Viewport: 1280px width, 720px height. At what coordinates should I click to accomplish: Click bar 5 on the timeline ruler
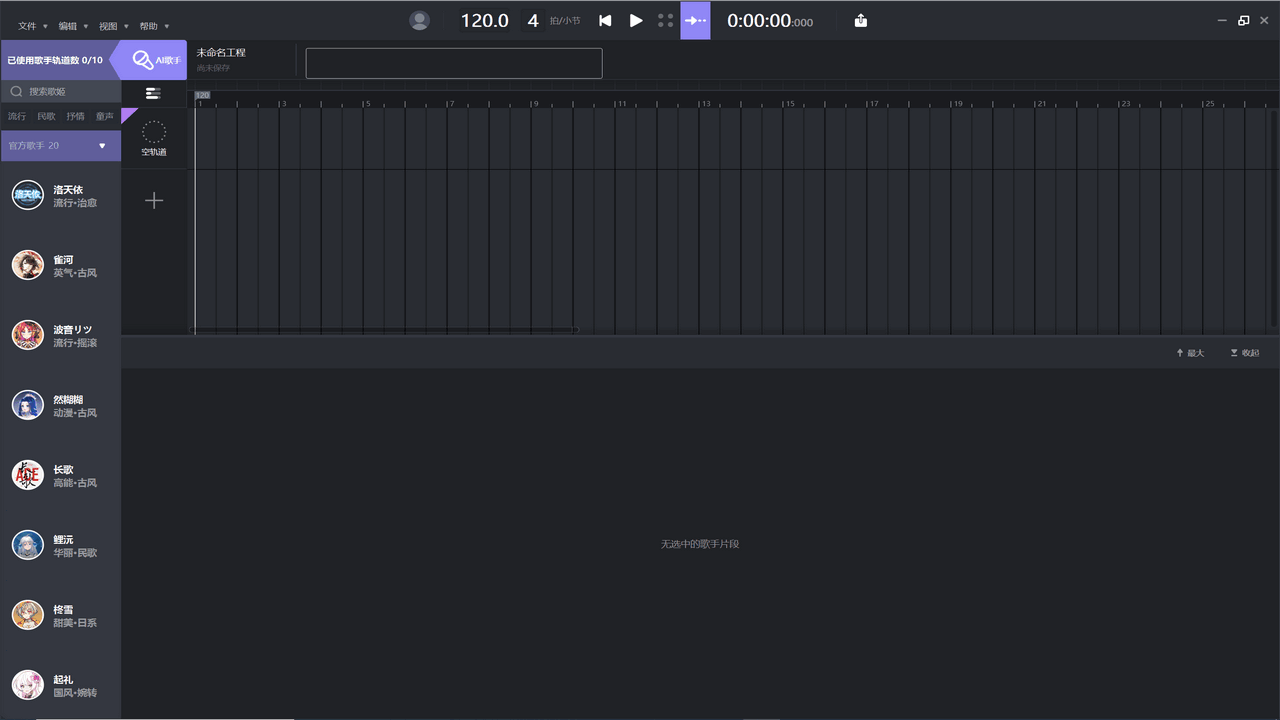tap(367, 104)
